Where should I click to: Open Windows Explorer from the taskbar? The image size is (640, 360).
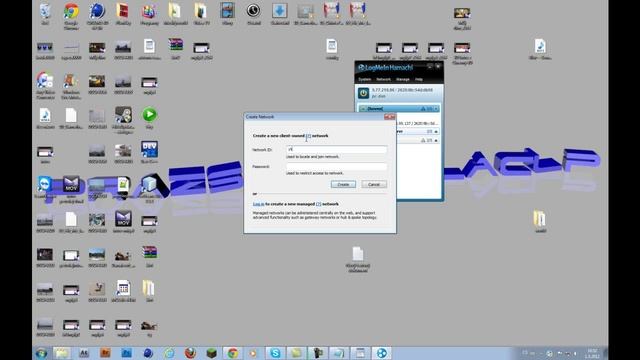(62, 353)
